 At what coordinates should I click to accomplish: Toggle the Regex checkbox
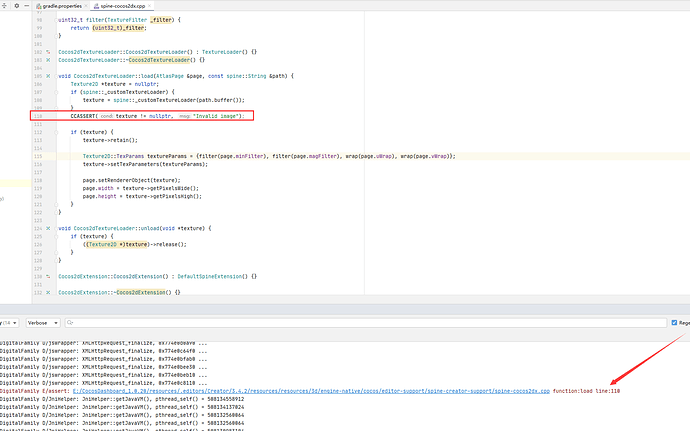[675, 323]
